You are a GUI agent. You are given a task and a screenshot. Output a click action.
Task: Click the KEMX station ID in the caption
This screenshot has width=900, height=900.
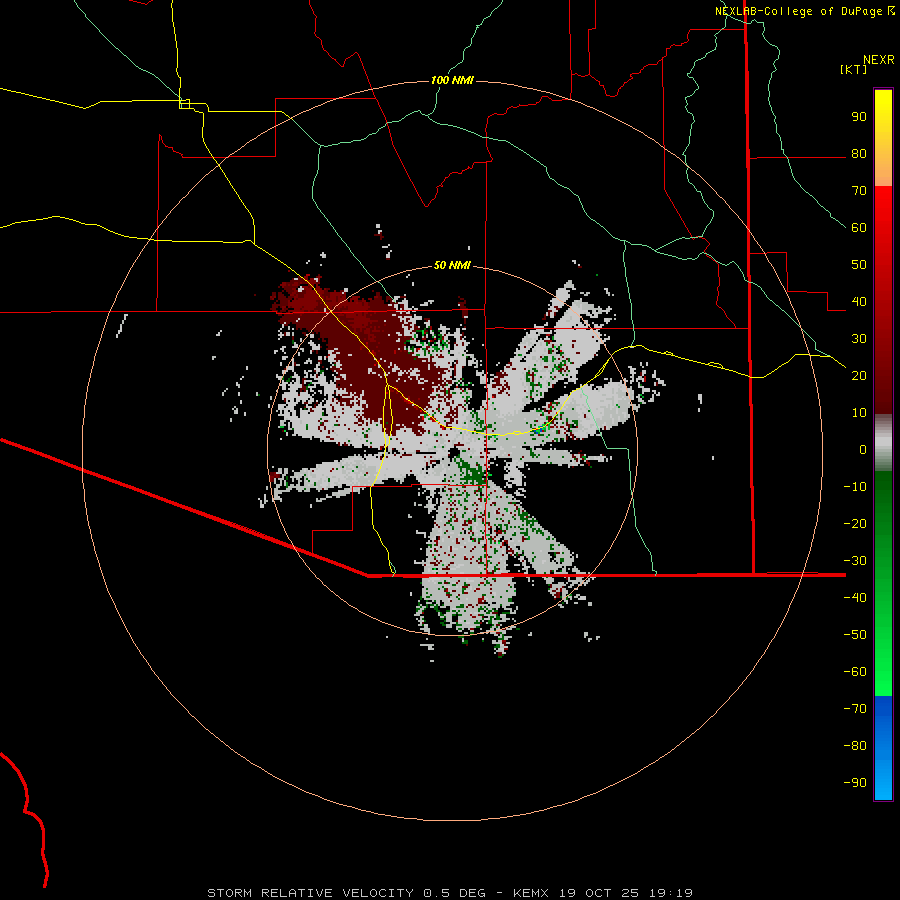(x=531, y=893)
